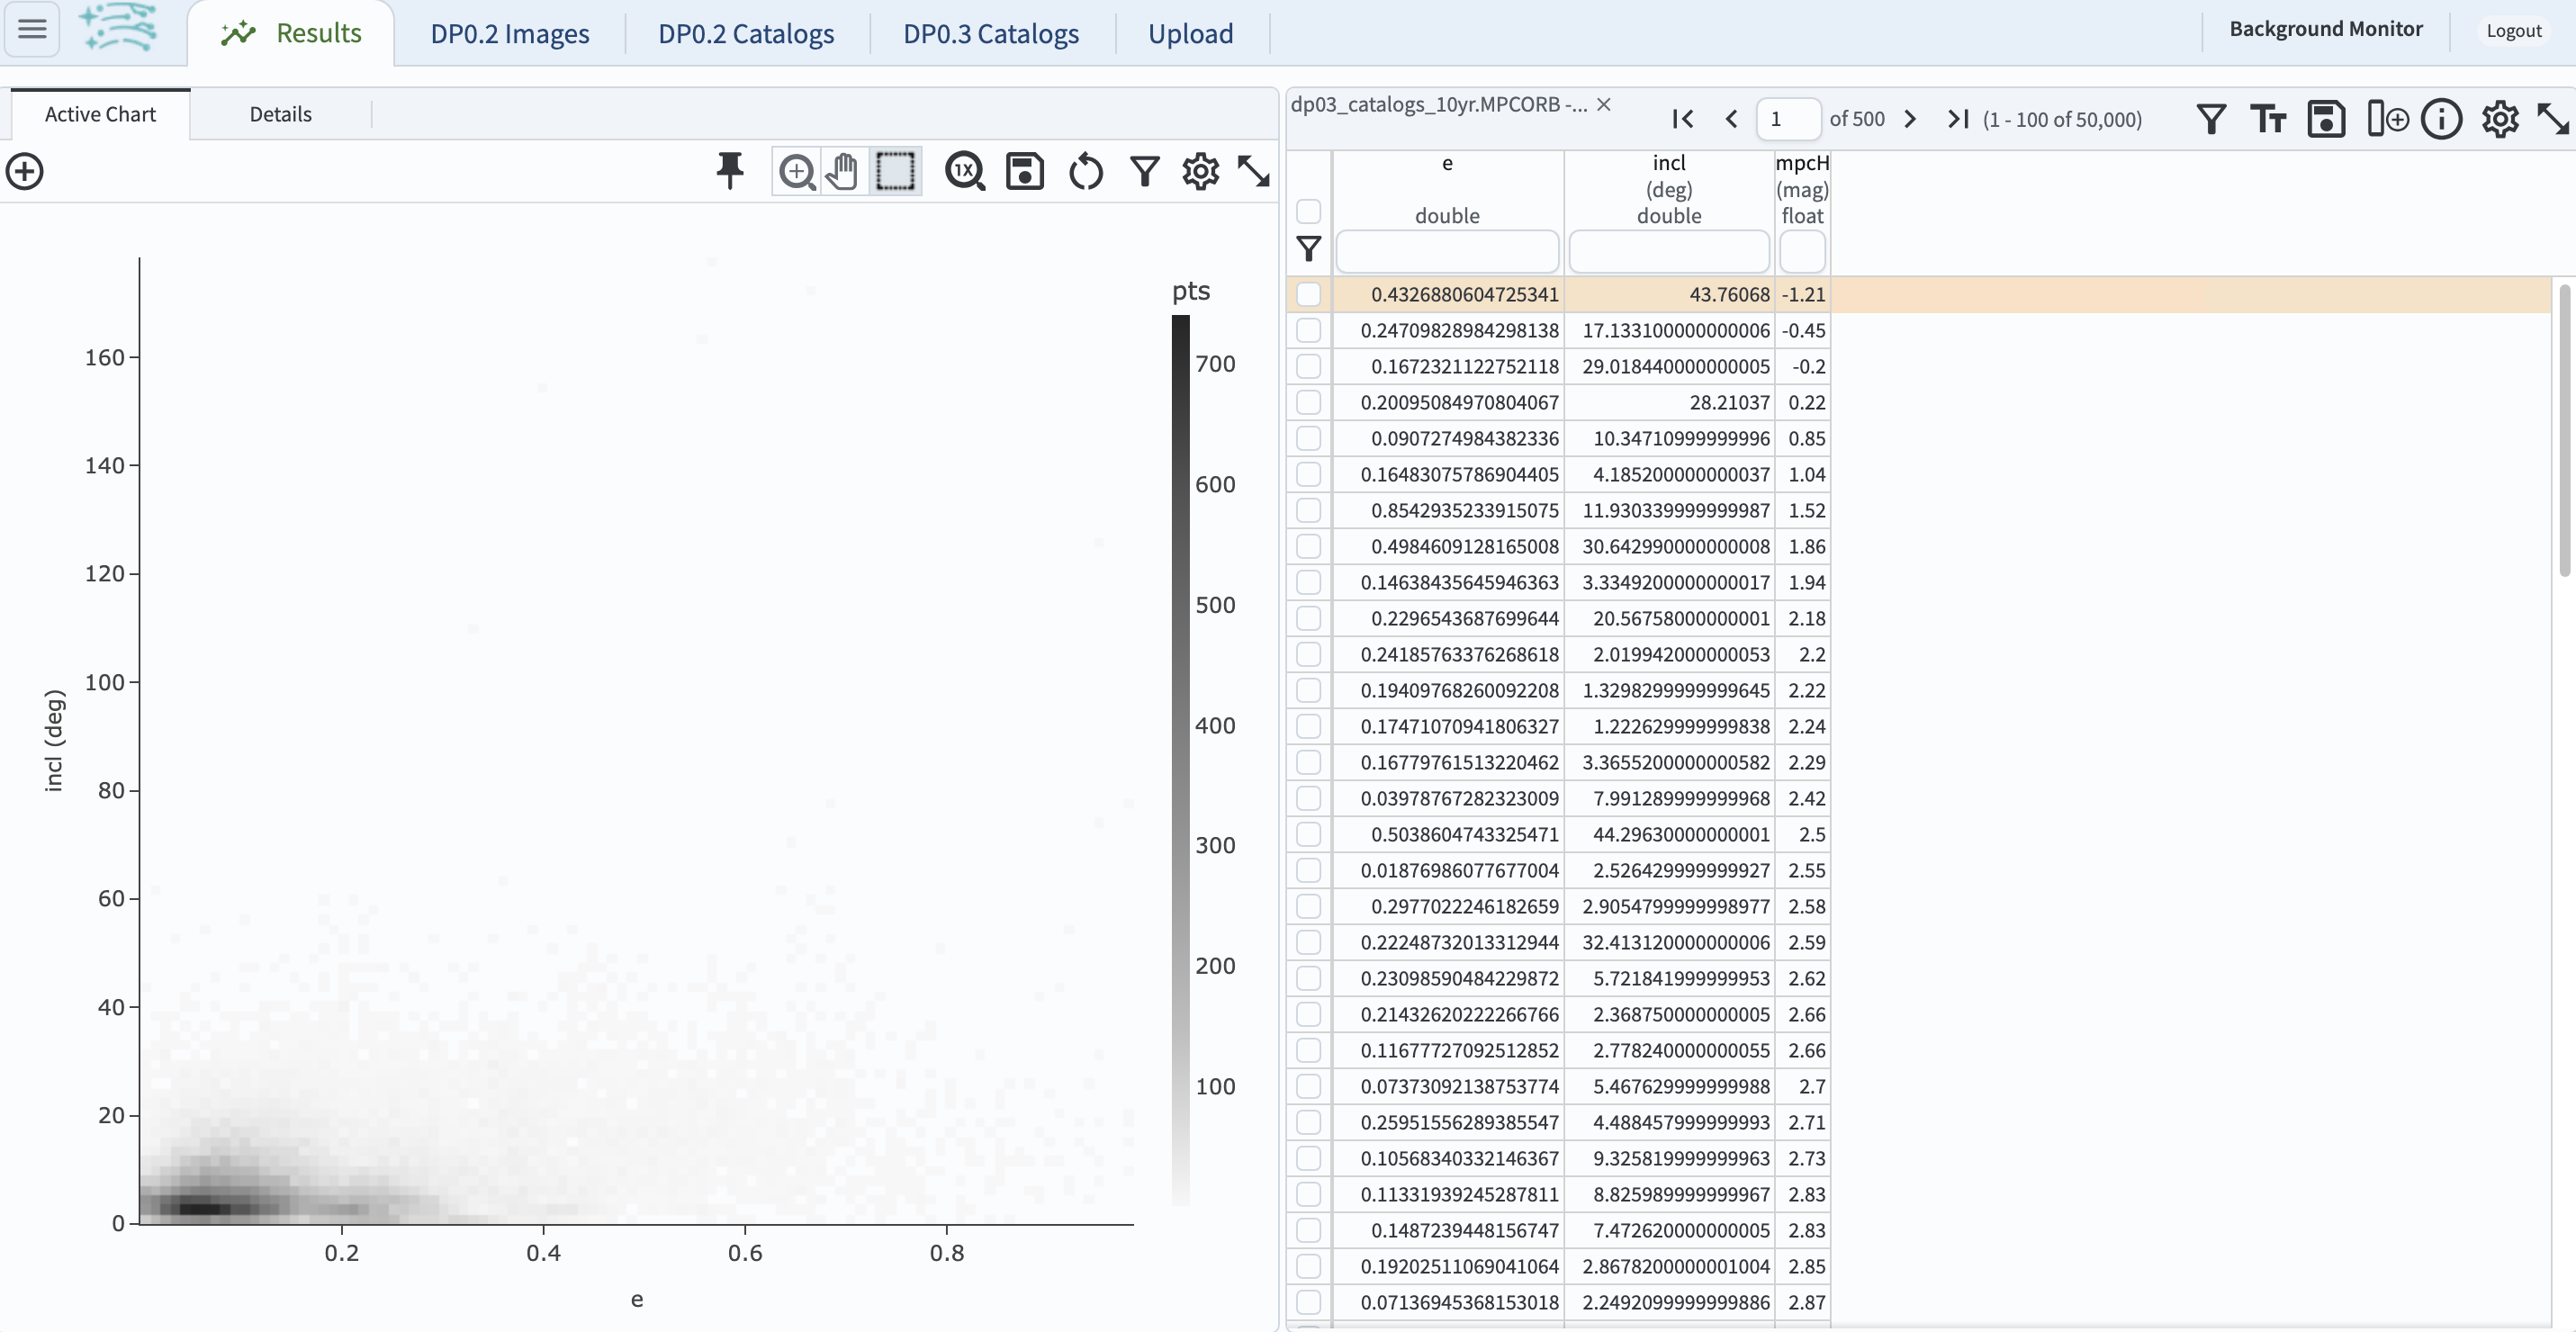Open the hamburger menu
2576x1332 pixels.
32,29
